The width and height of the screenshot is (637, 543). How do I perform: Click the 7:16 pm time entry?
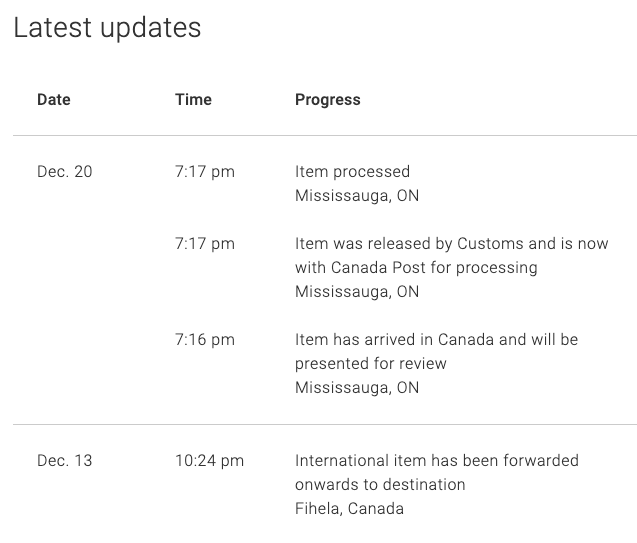[x=204, y=340]
